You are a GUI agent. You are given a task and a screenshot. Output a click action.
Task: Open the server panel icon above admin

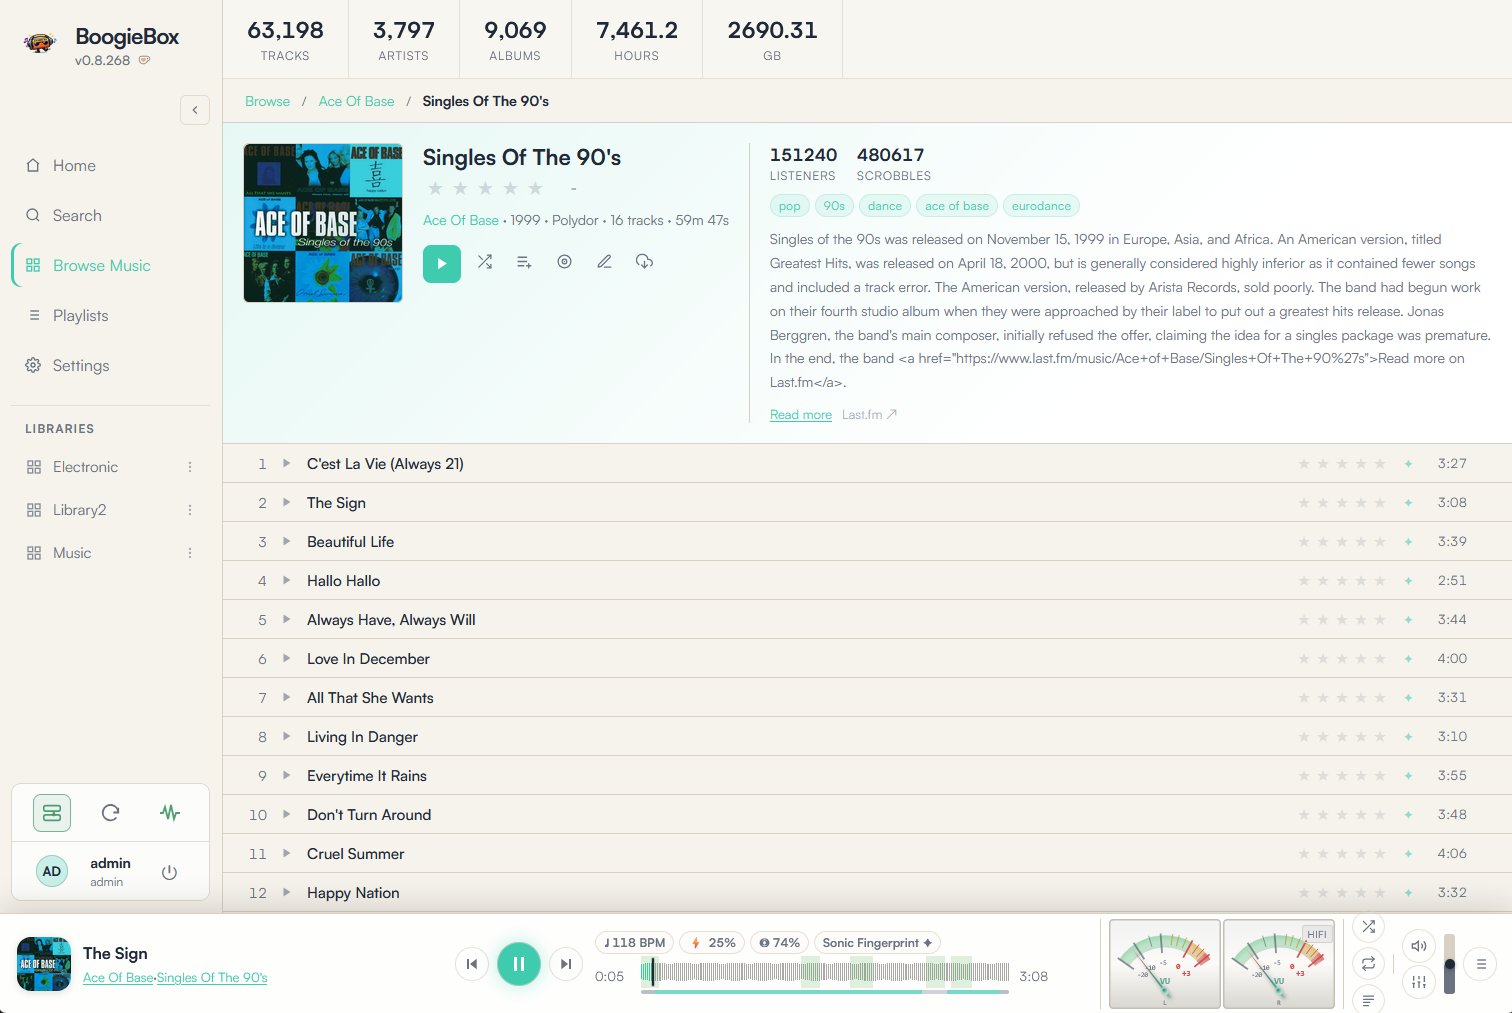52,813
